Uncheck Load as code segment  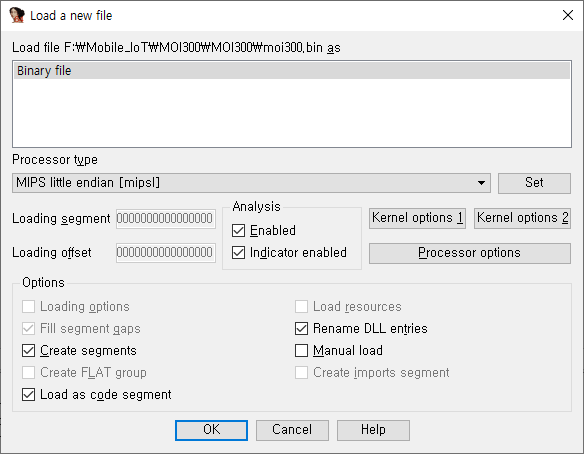click(x=28, y=394)
